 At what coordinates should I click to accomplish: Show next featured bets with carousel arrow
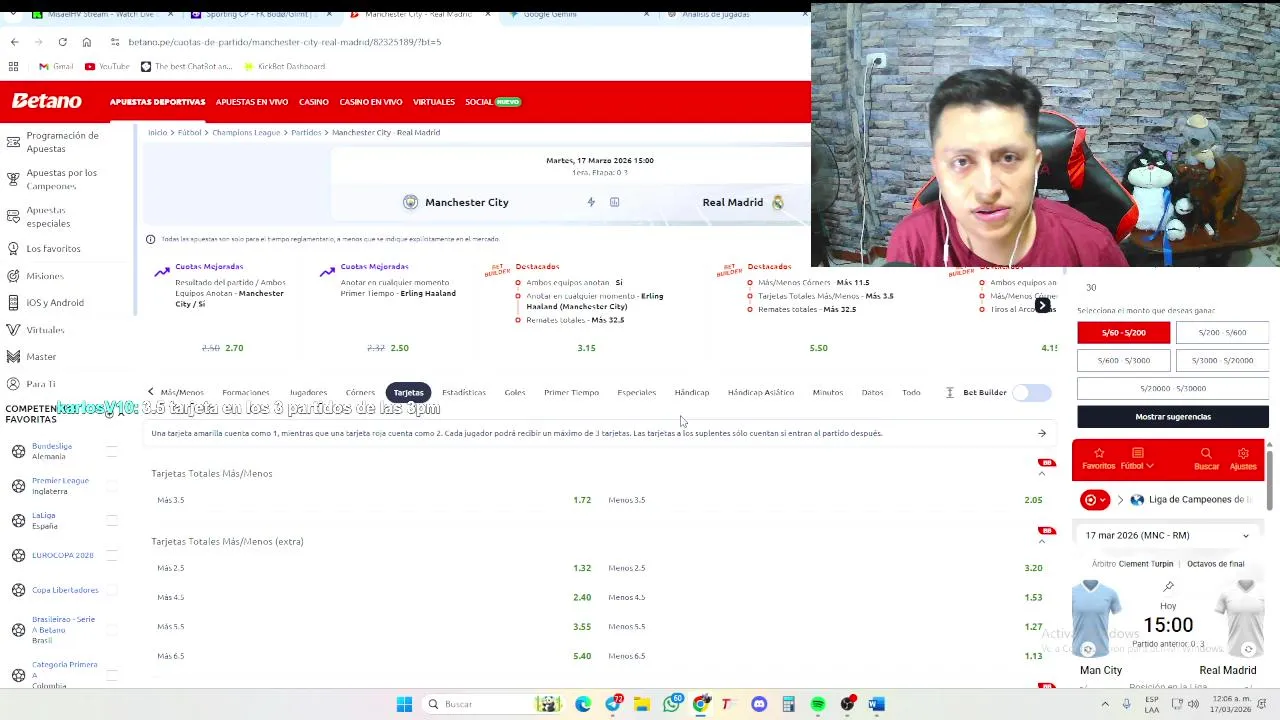tap(1042, 306)
